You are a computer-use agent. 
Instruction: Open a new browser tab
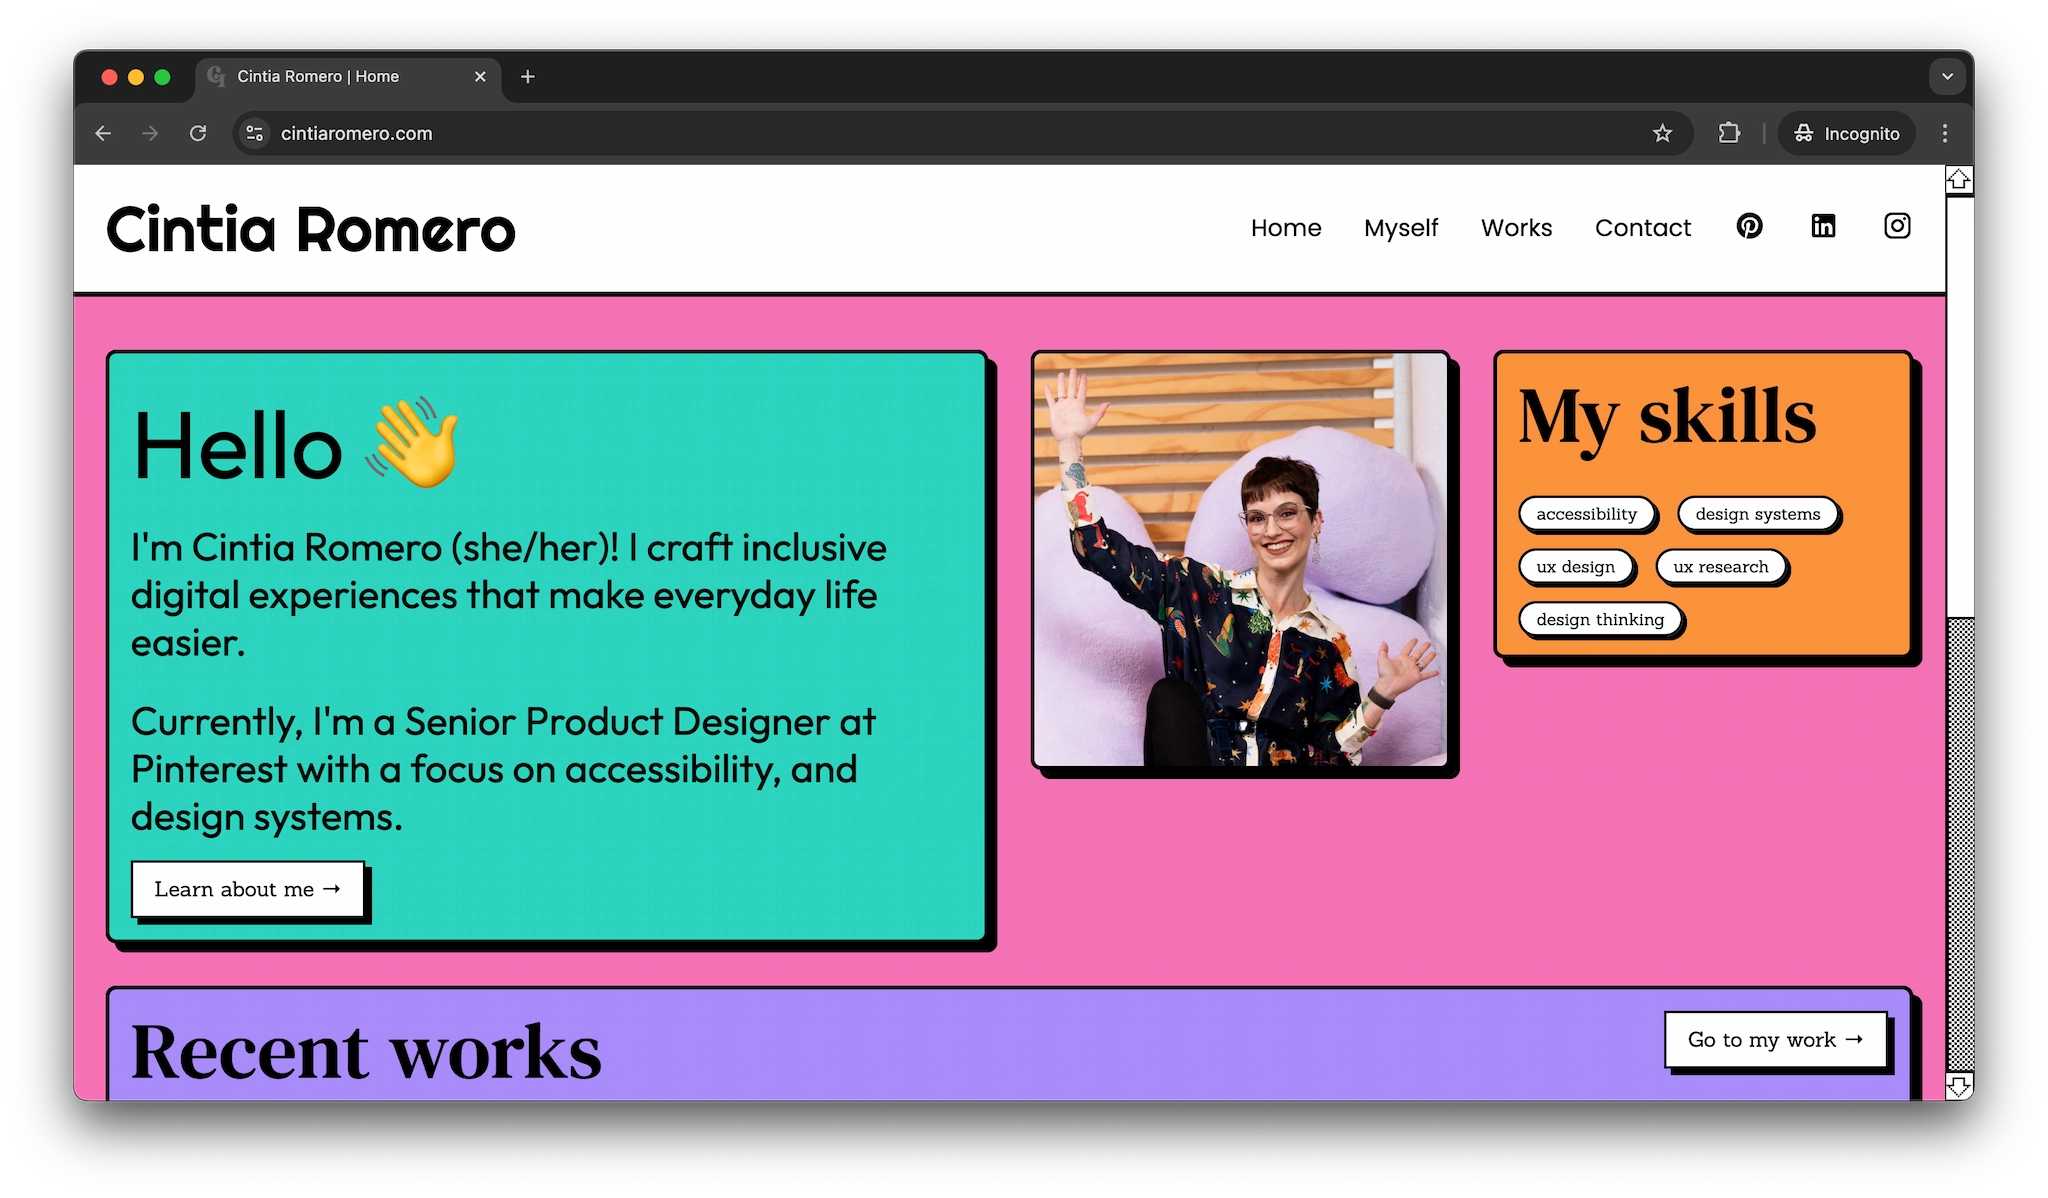tap(528, 76)
